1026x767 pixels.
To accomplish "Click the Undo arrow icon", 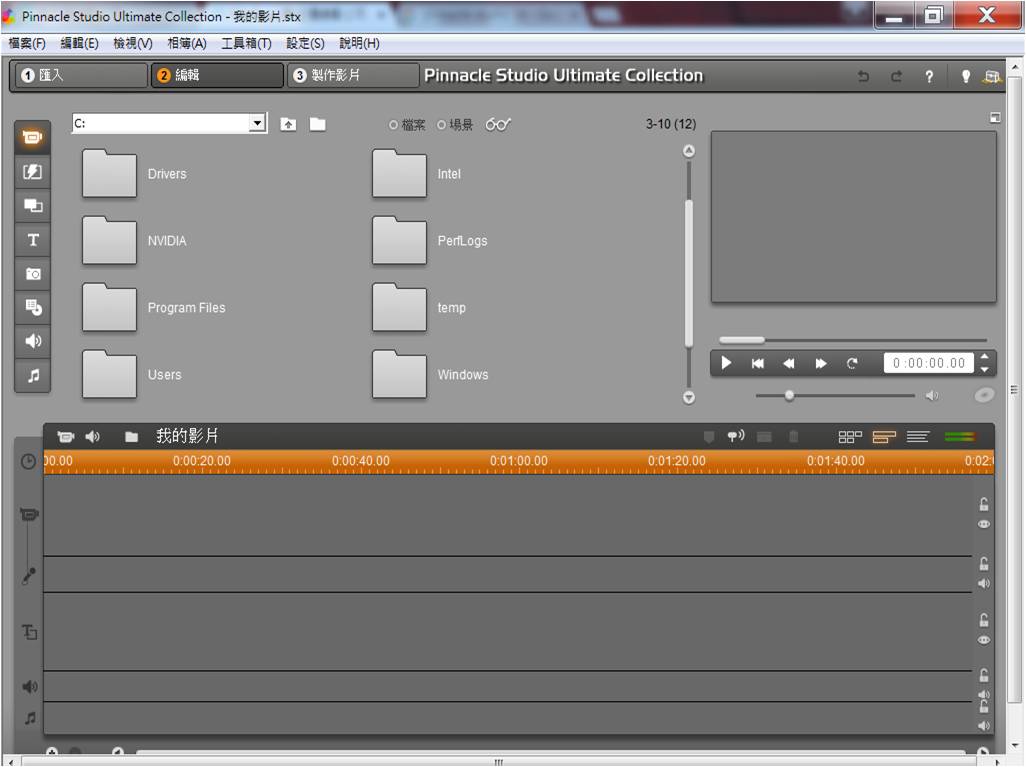I will pyautogui.click(x=863, y=76).
